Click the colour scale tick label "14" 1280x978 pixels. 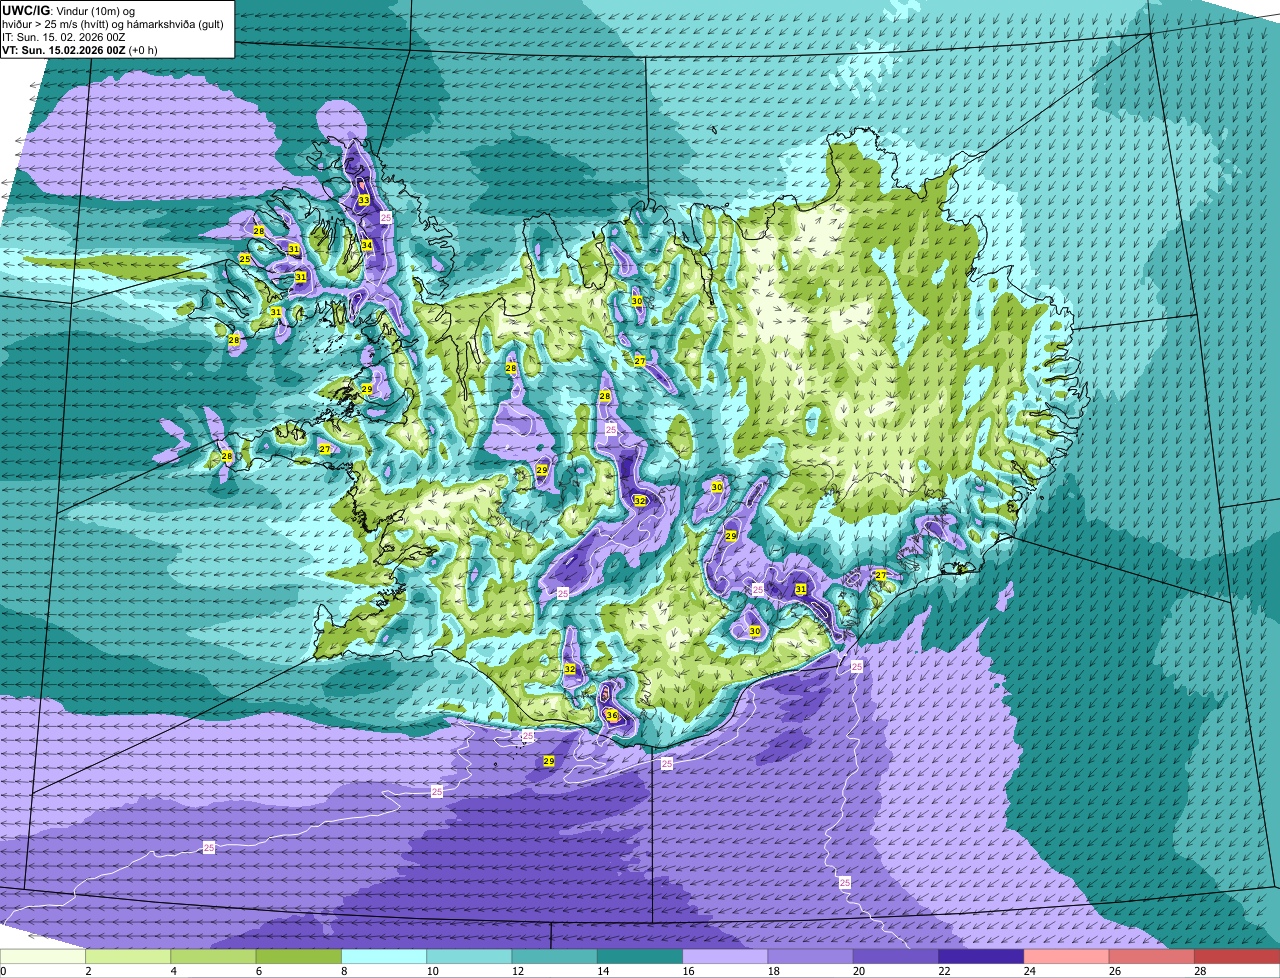coord(602,971)
